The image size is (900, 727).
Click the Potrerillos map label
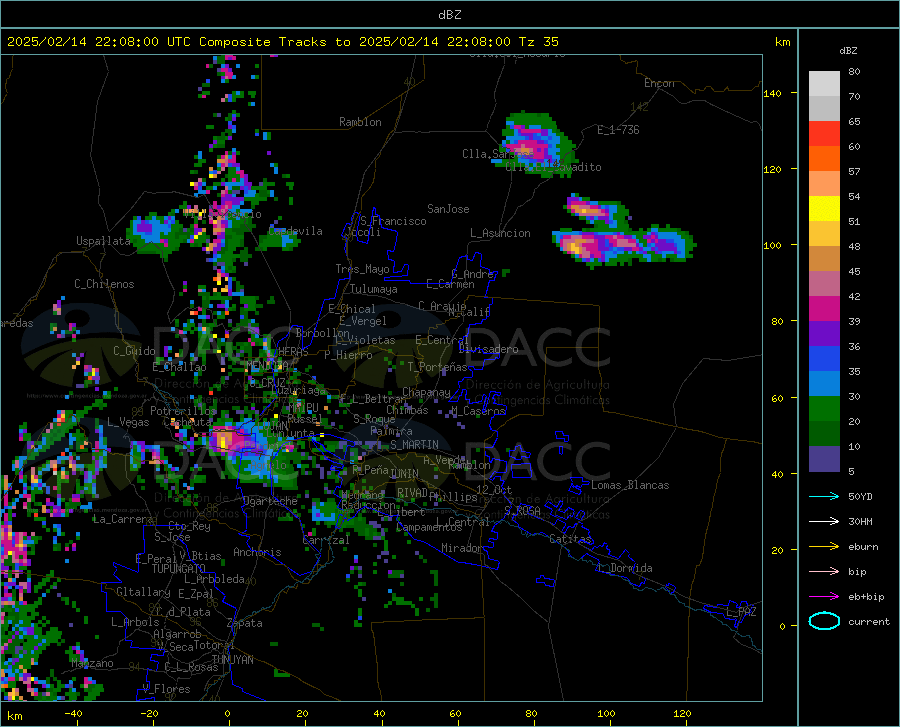[184, 411]
